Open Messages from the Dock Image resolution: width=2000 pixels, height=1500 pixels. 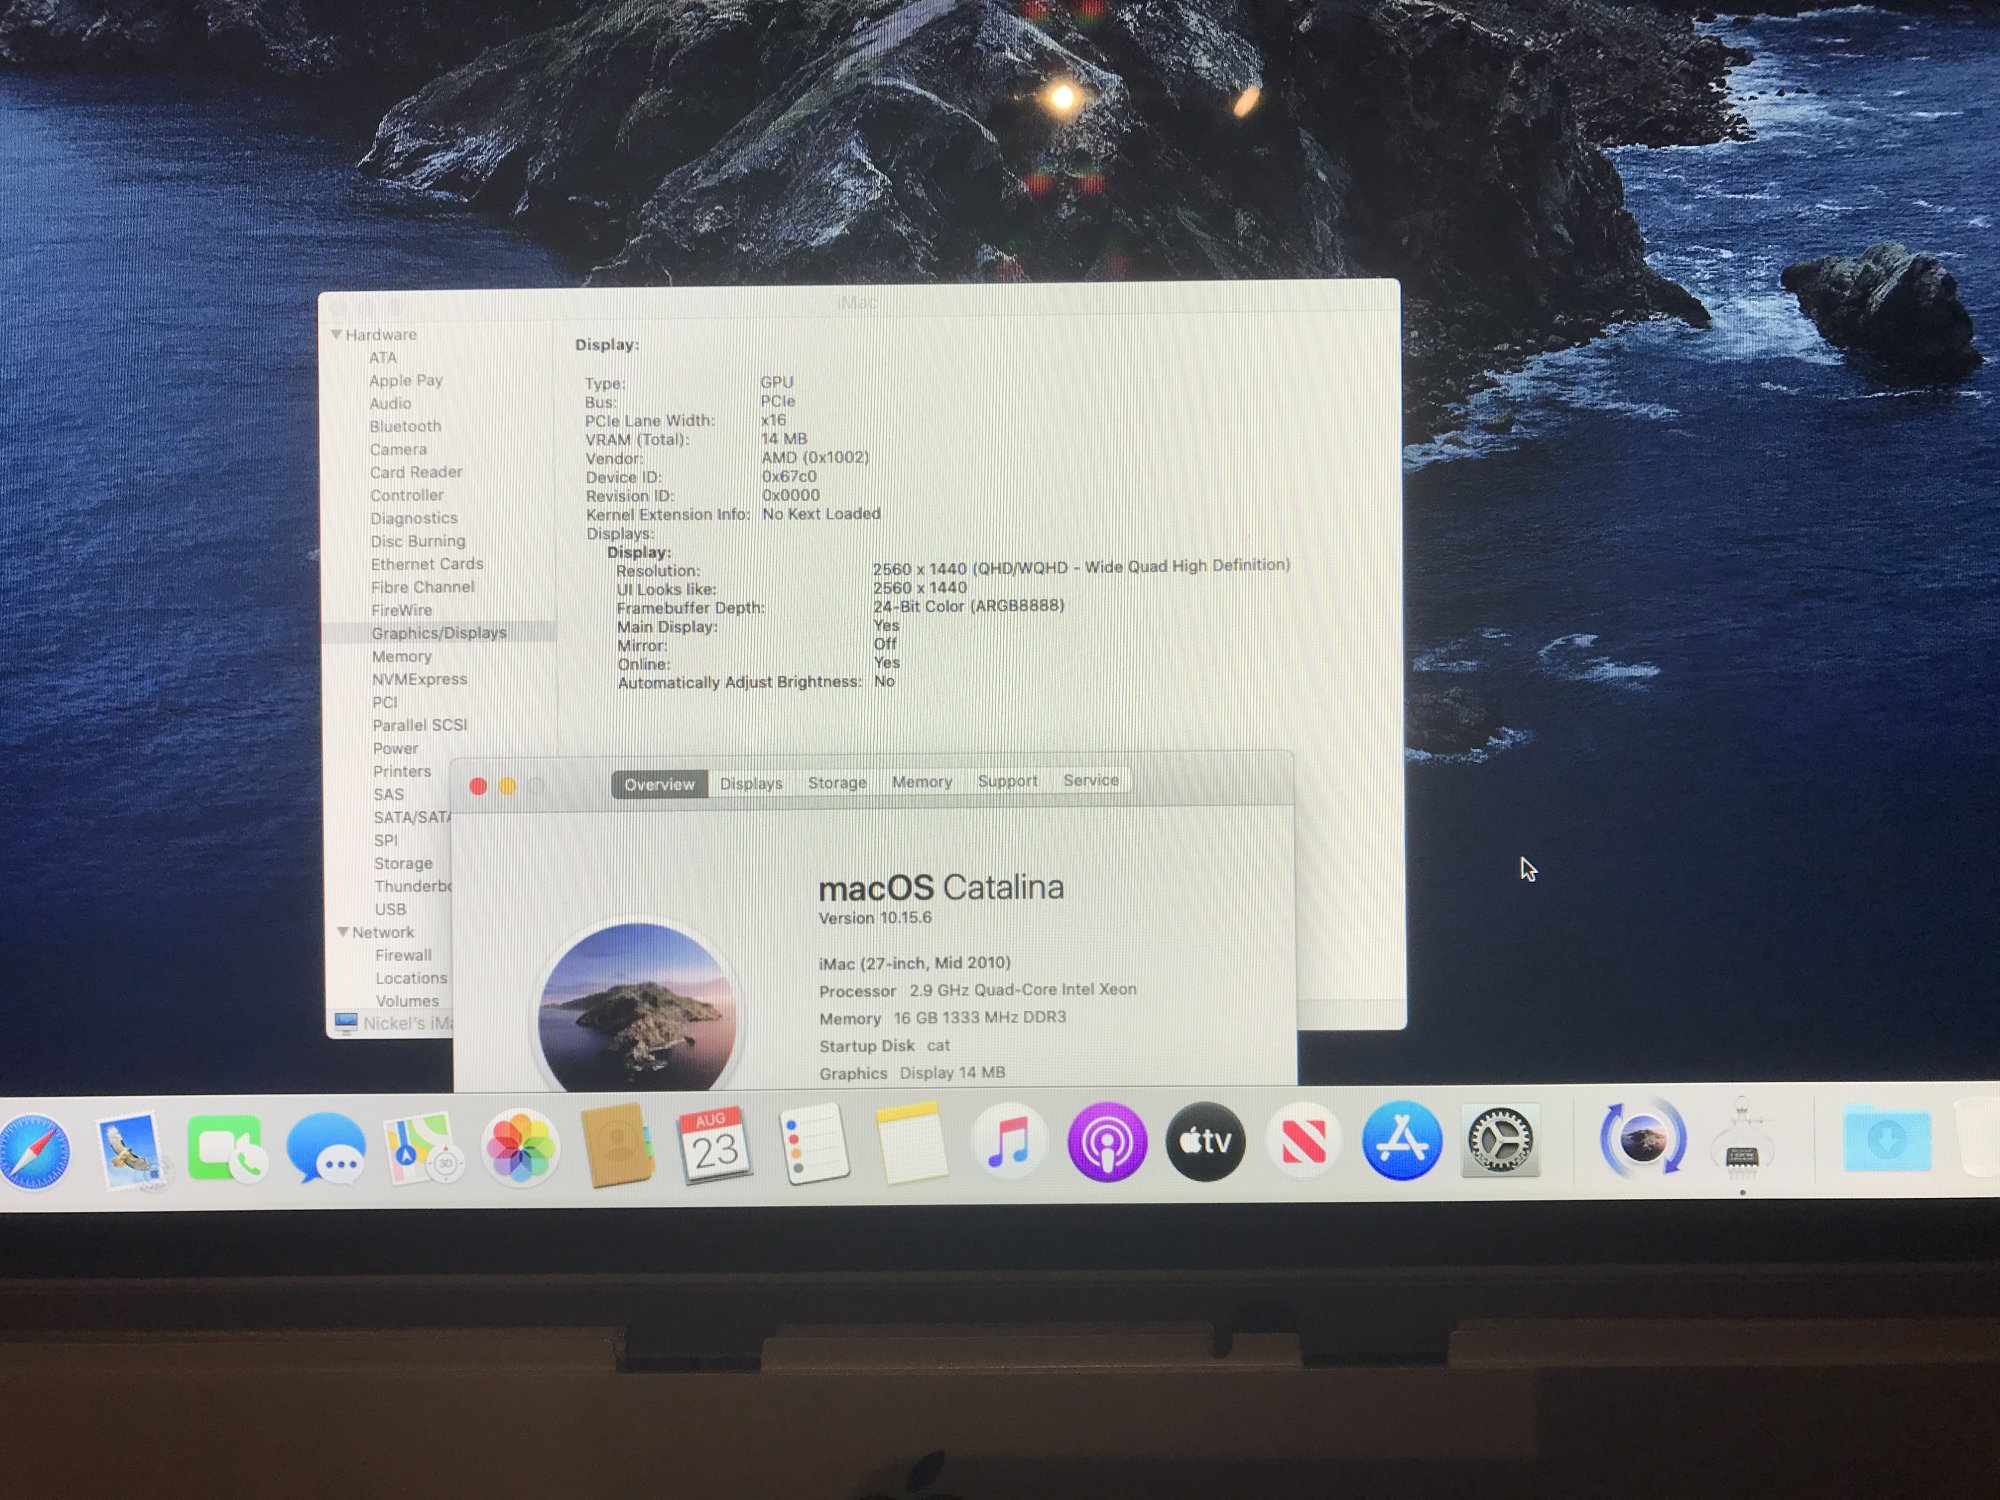pyautogui.click(x=326, y=1148)
